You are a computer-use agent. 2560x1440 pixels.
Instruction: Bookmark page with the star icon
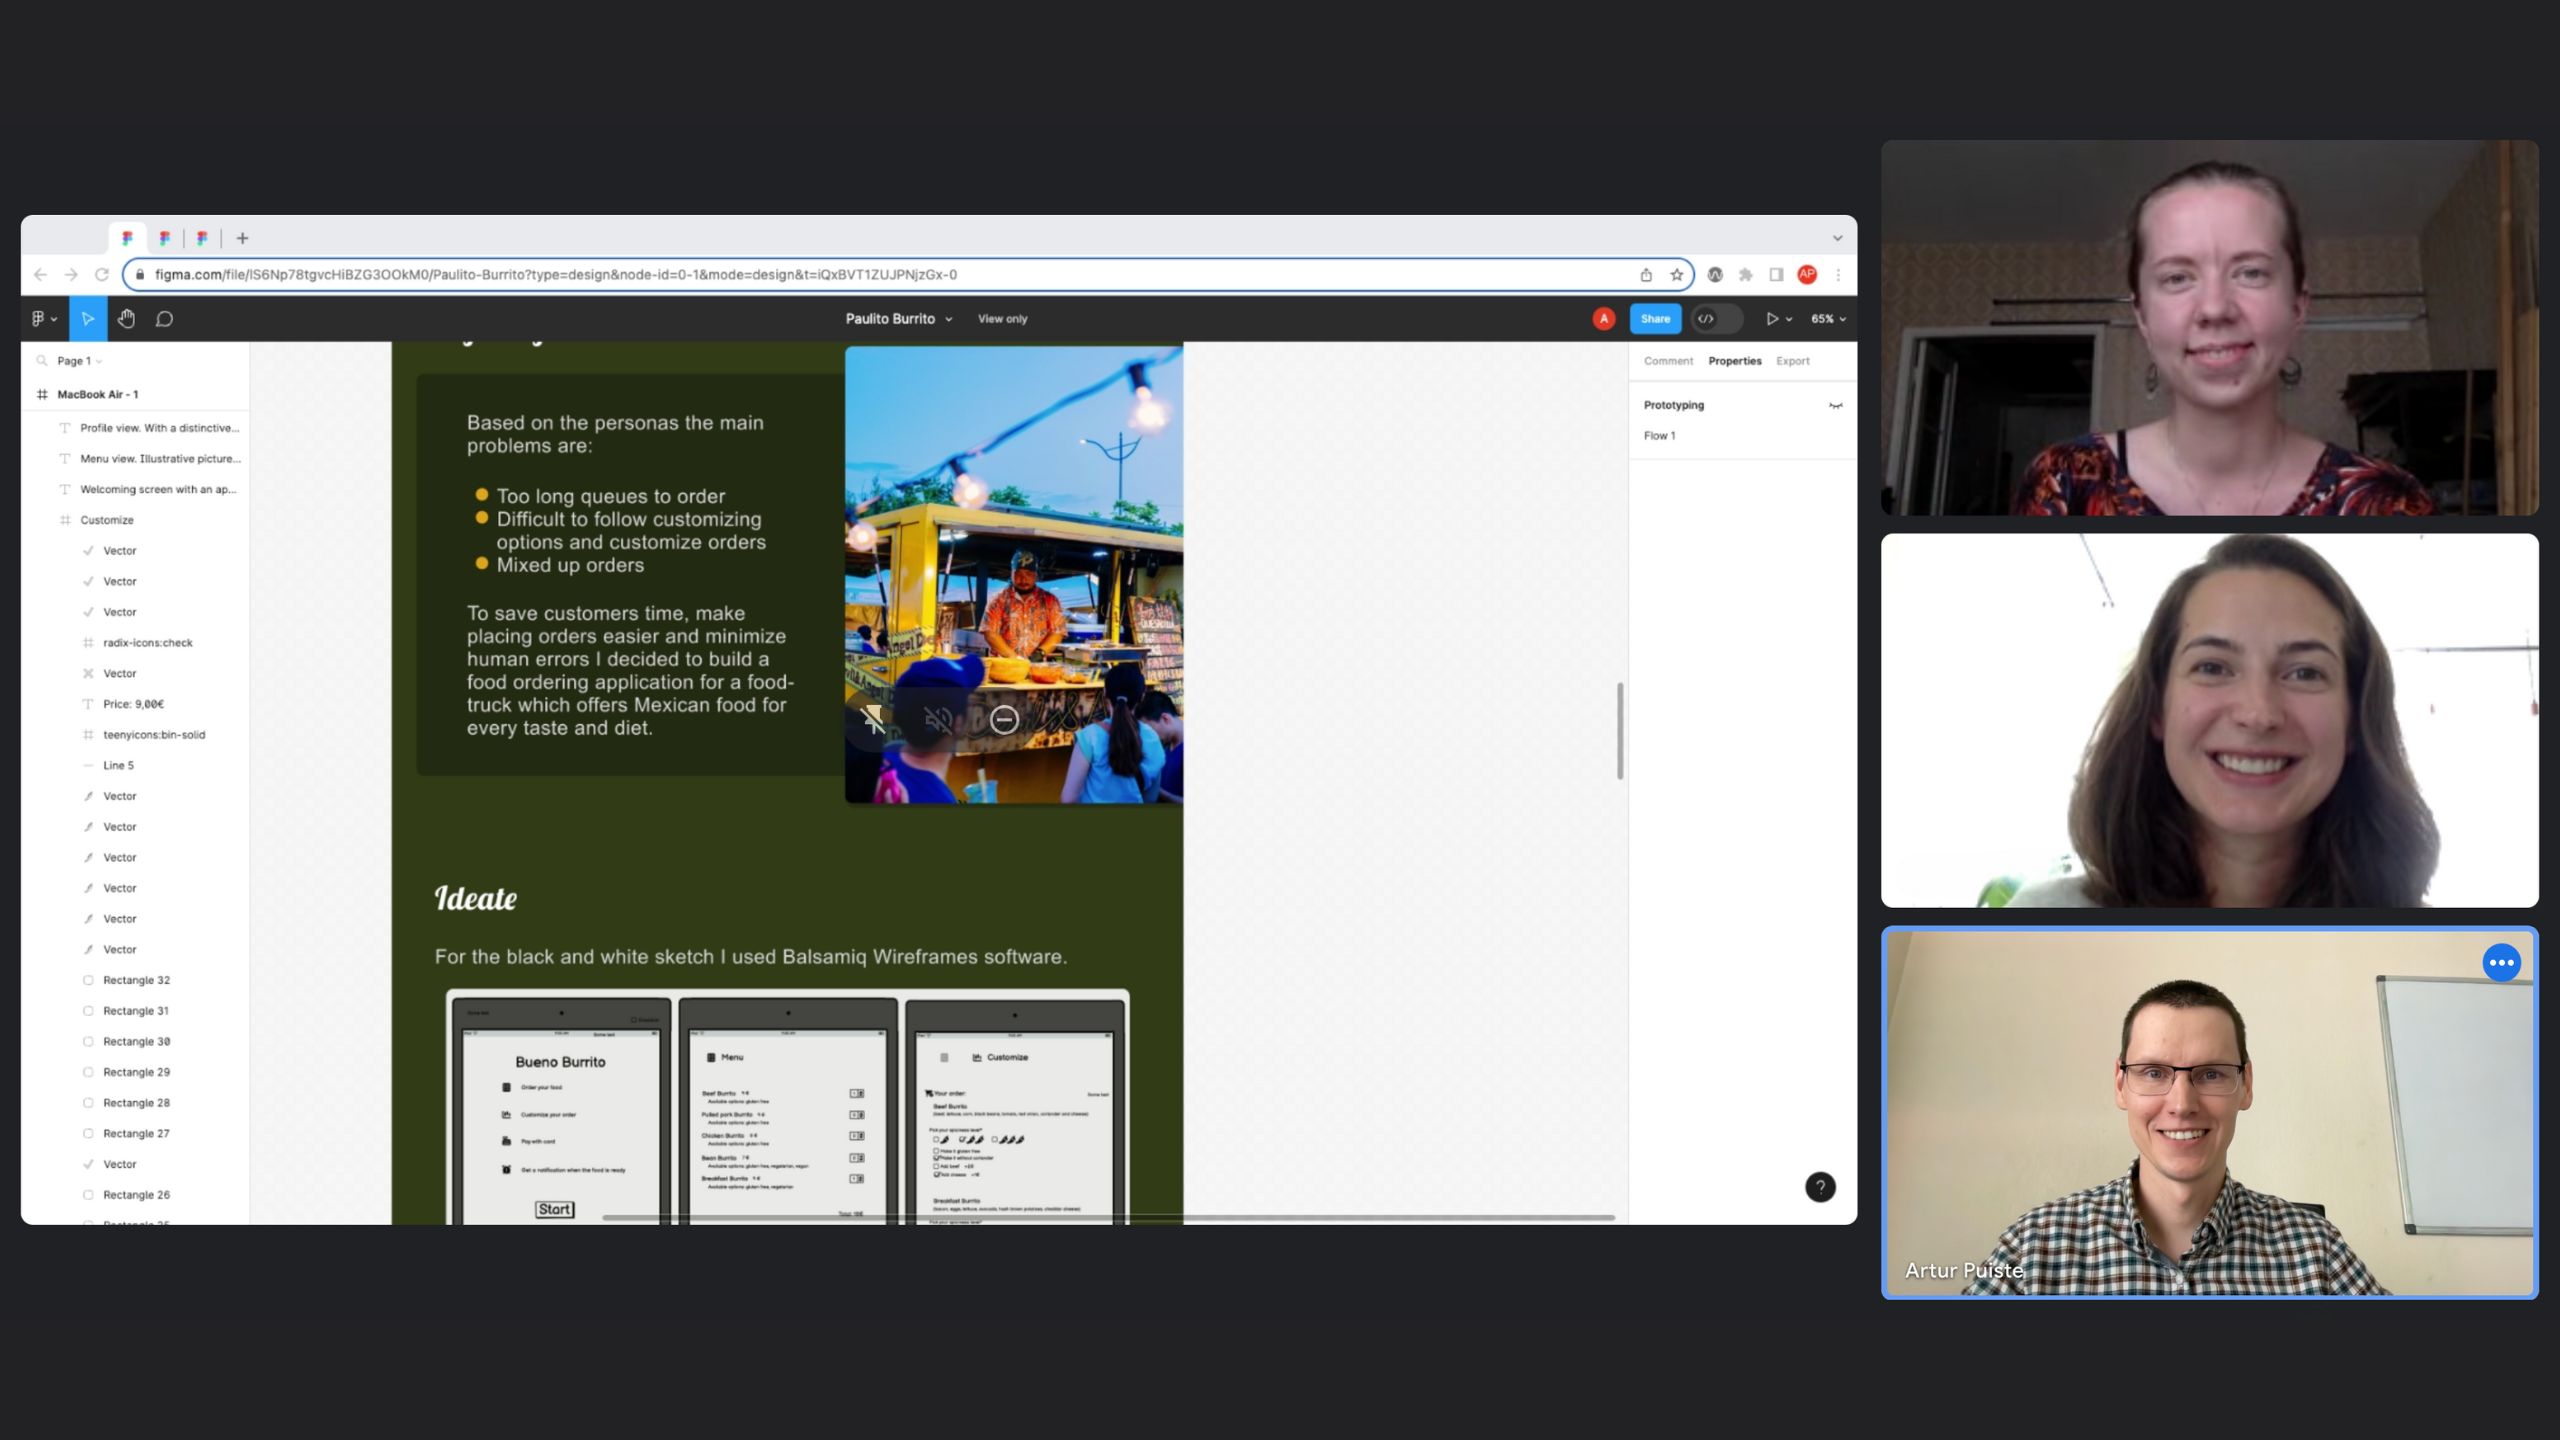click(x=1677, y=275)
